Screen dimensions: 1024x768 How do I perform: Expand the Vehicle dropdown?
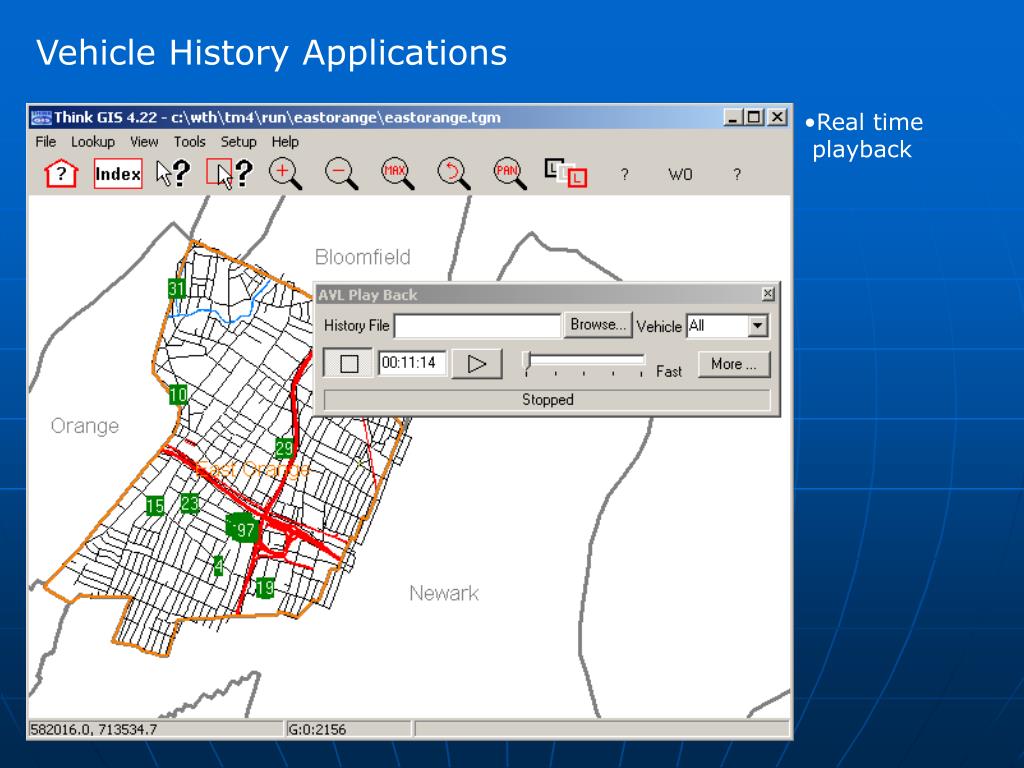point(758,325)
